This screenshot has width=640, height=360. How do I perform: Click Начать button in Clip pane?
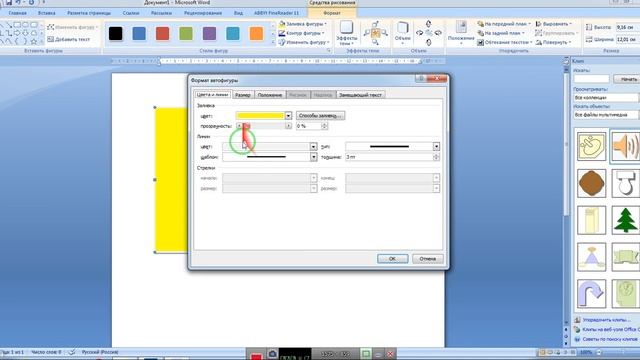(x=627, y=79)
